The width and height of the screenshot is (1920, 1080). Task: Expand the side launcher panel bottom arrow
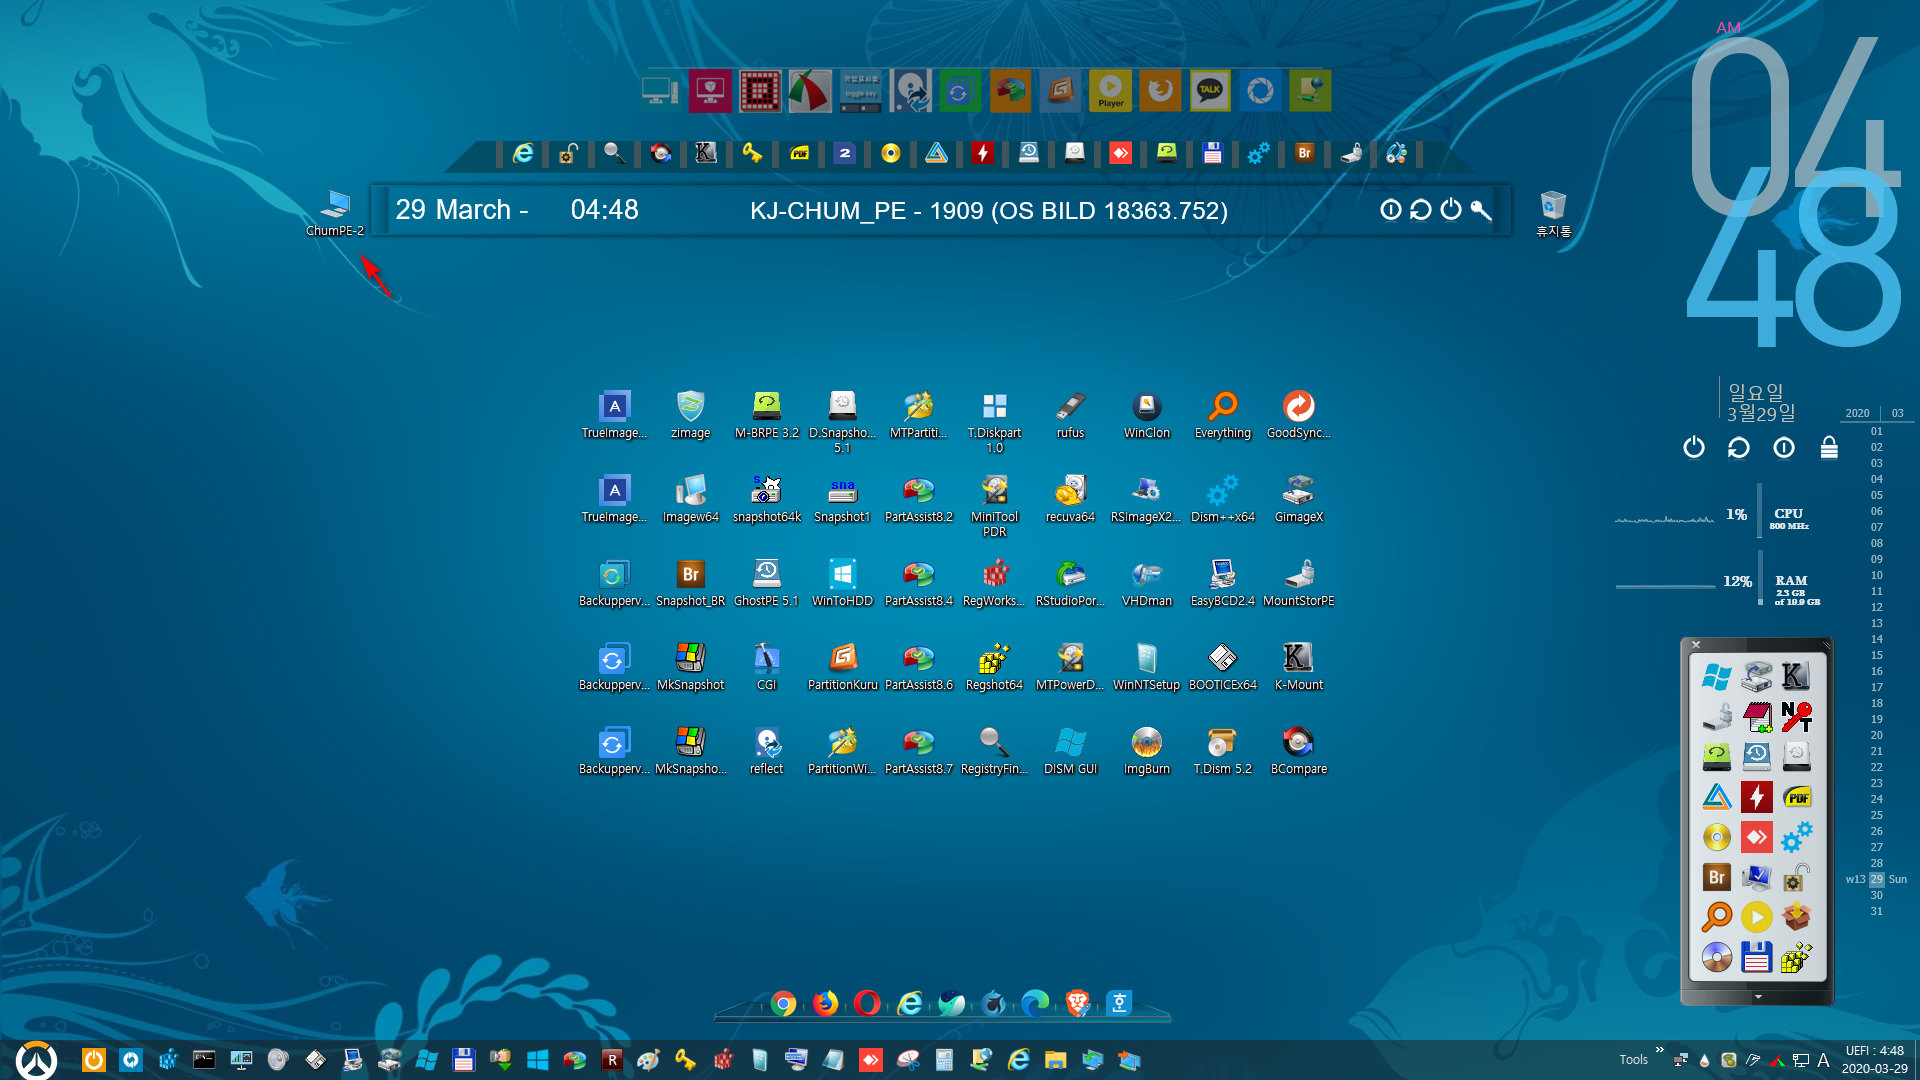1758,997
